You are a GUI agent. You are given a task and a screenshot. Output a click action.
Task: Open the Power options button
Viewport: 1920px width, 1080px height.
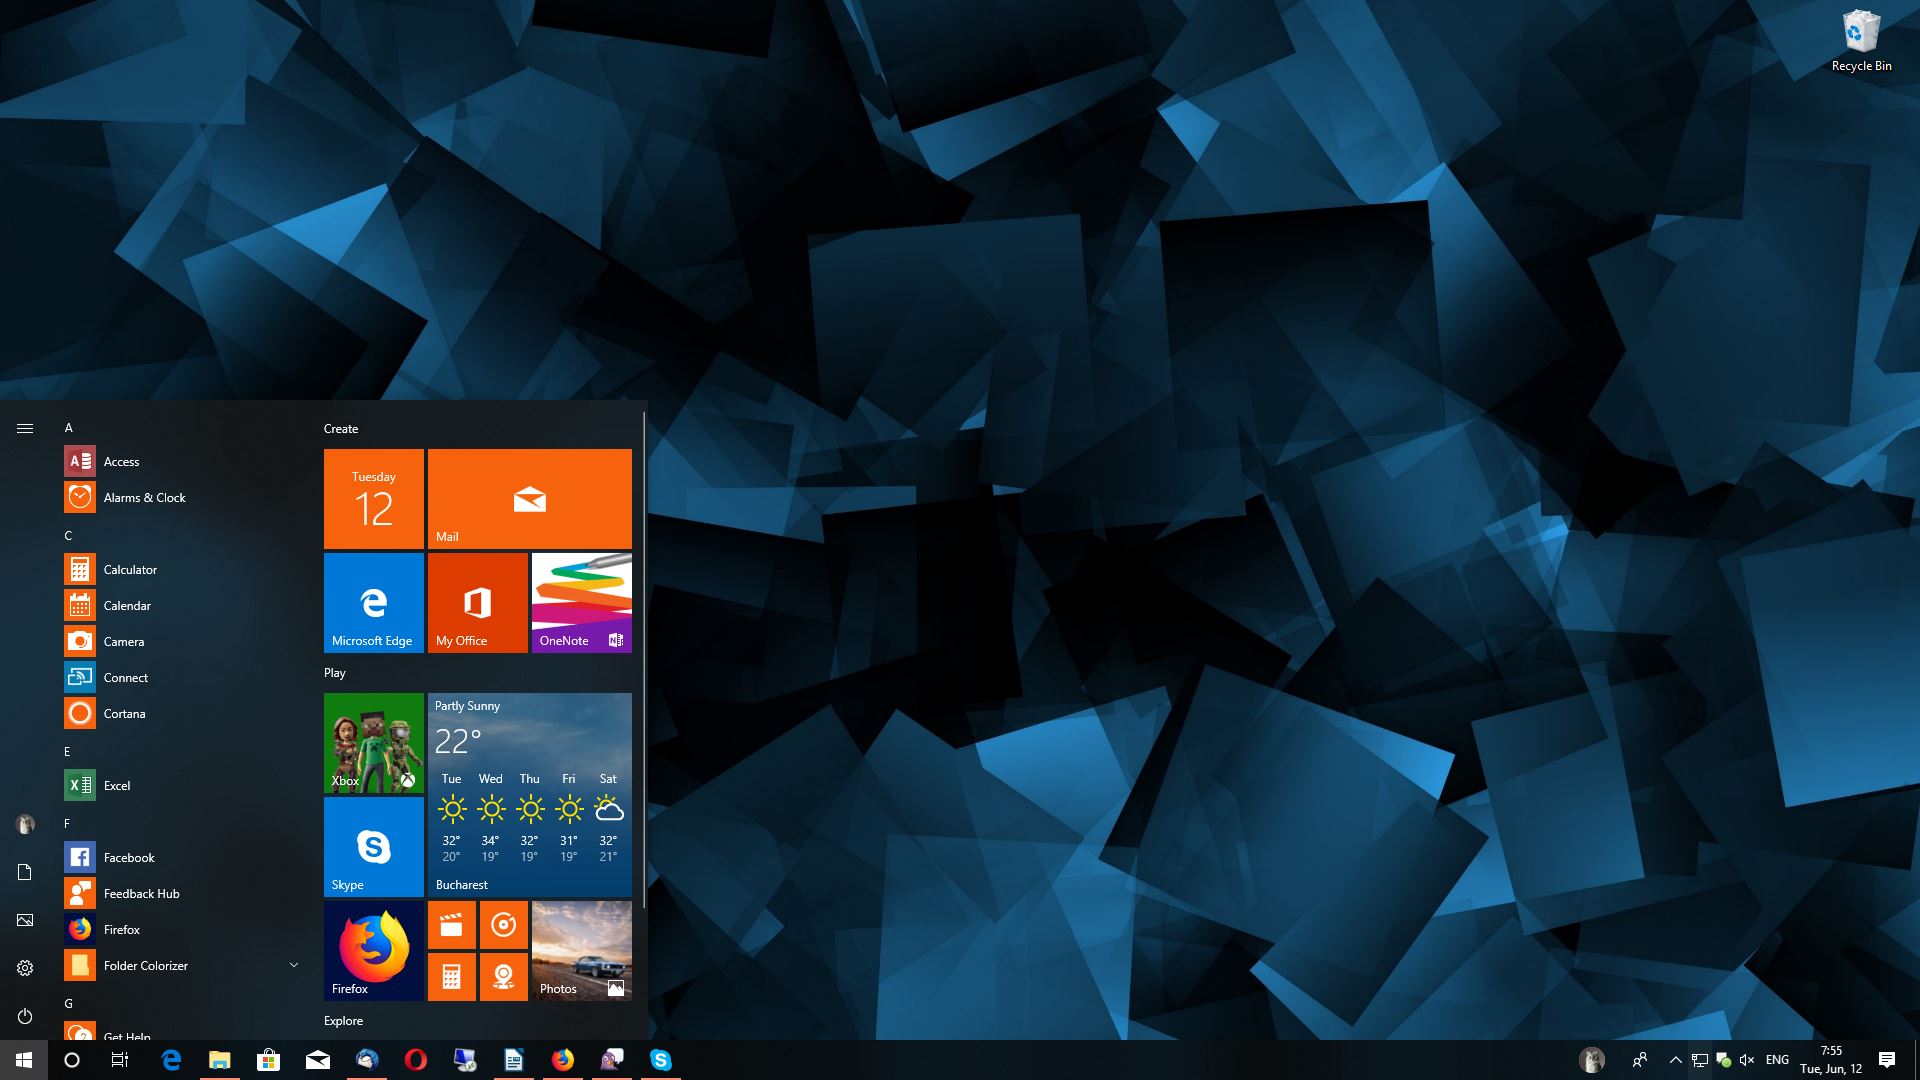pyautogui.click(x=25, y=1016)
